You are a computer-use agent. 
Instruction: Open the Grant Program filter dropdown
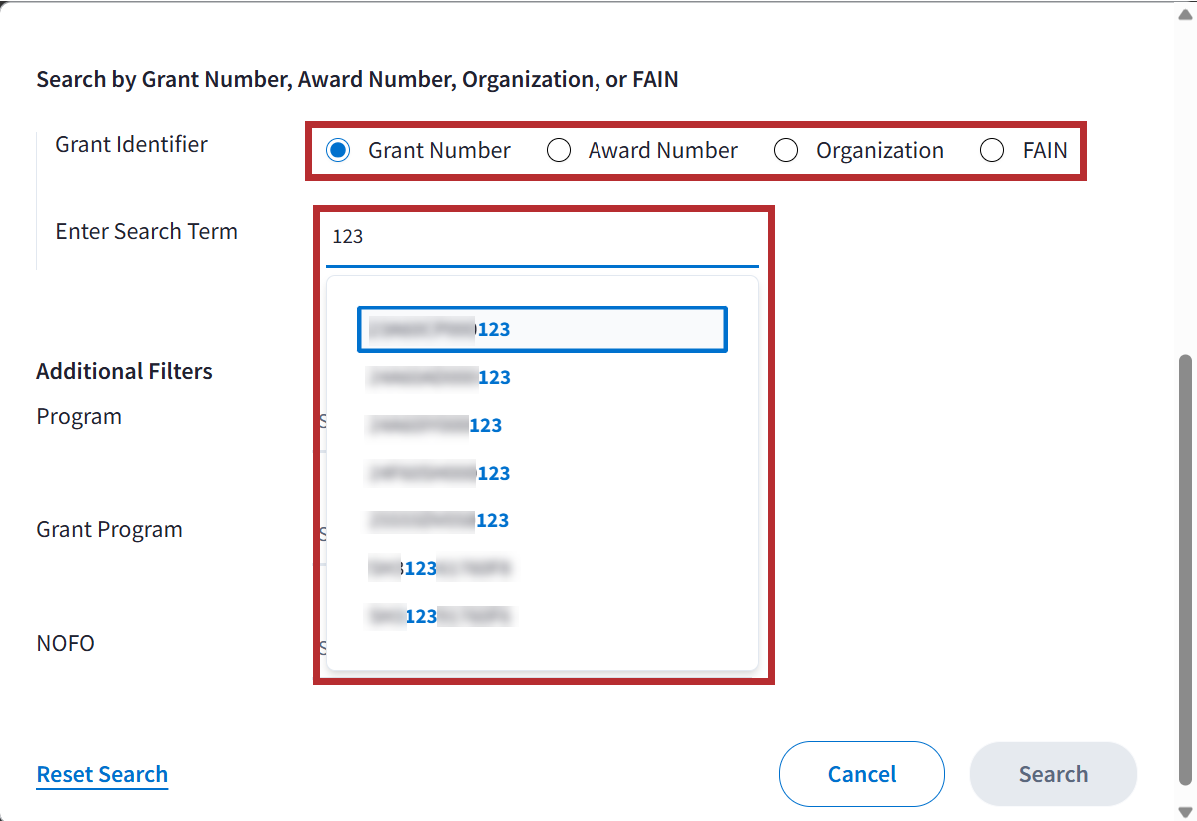click(x=322, y=533)
